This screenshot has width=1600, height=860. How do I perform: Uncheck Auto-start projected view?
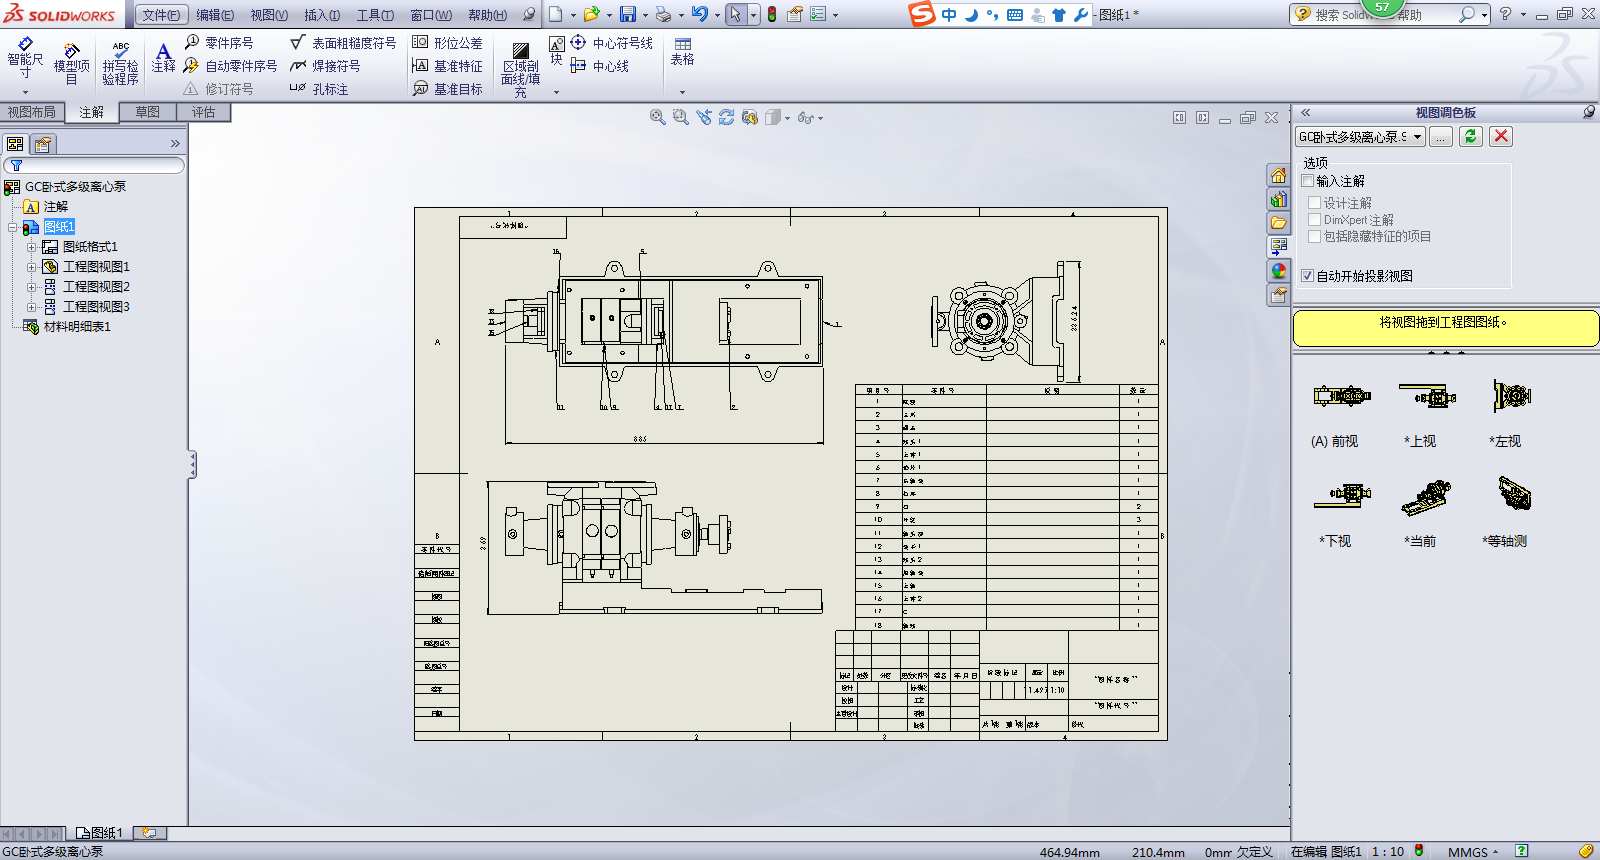pyautogui.click(x=1307, y=276)
